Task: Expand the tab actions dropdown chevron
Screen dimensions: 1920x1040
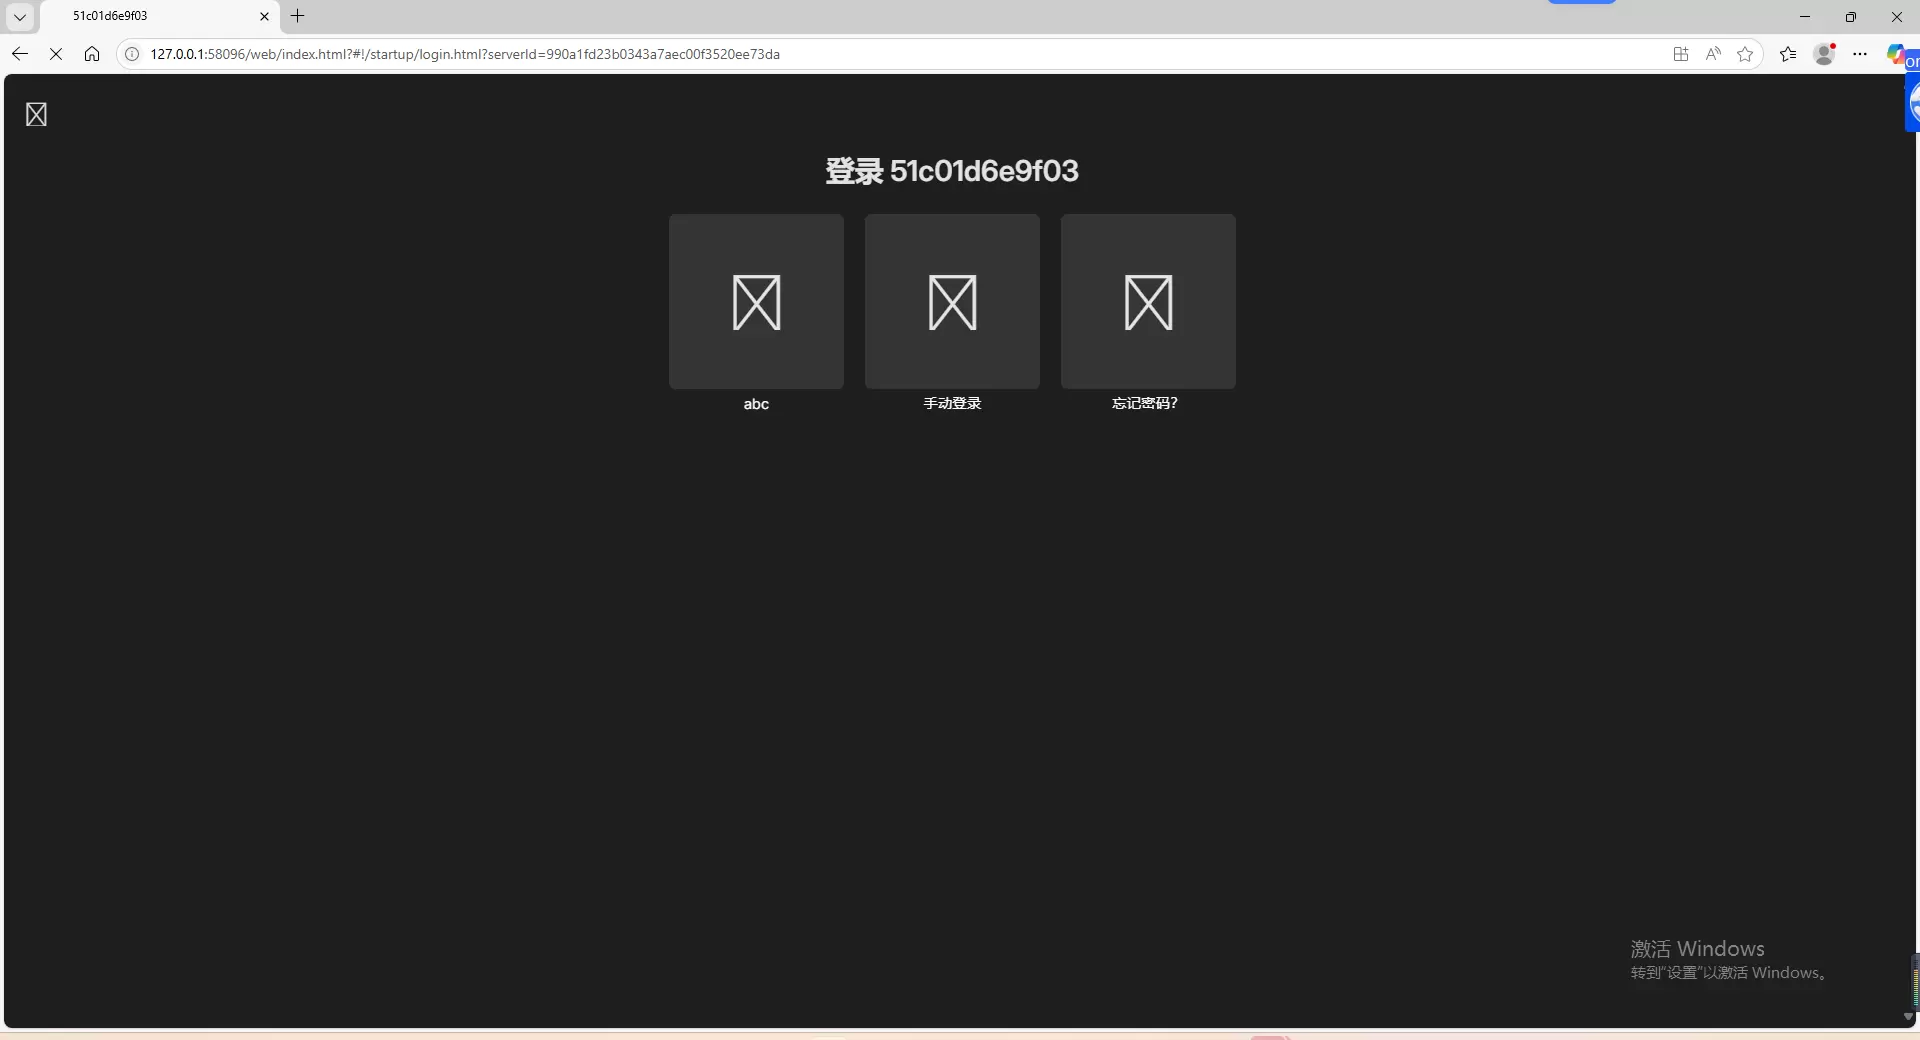Action: [20, 17]
